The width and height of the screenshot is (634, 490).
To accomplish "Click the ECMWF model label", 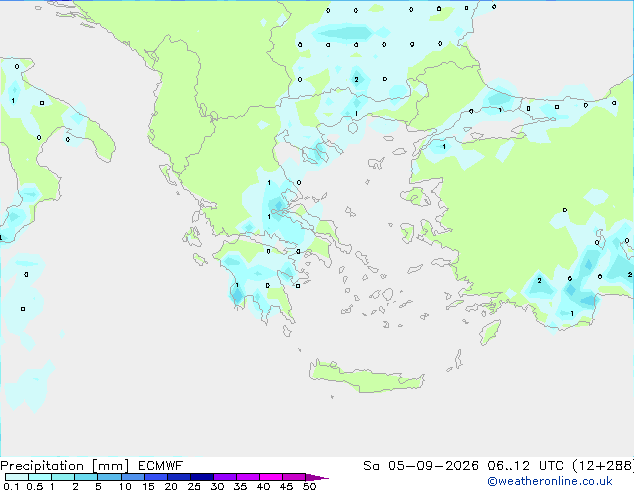I will click(161, 466).
